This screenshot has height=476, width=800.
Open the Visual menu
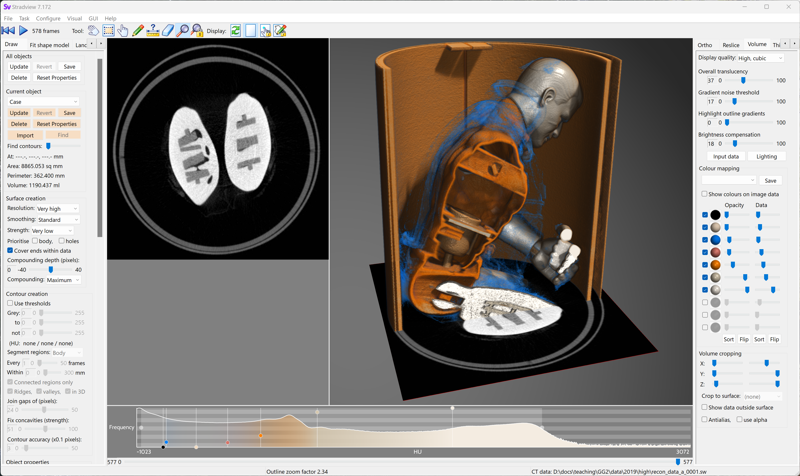[x=74, y=18]
